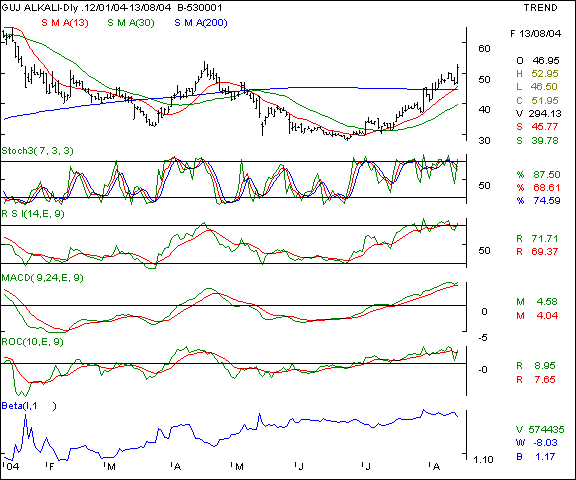576x480 pixels.
Task: Select the 'MACD( 9,24,E, 9)' indicator label
Action: click(x=43, y=278)
